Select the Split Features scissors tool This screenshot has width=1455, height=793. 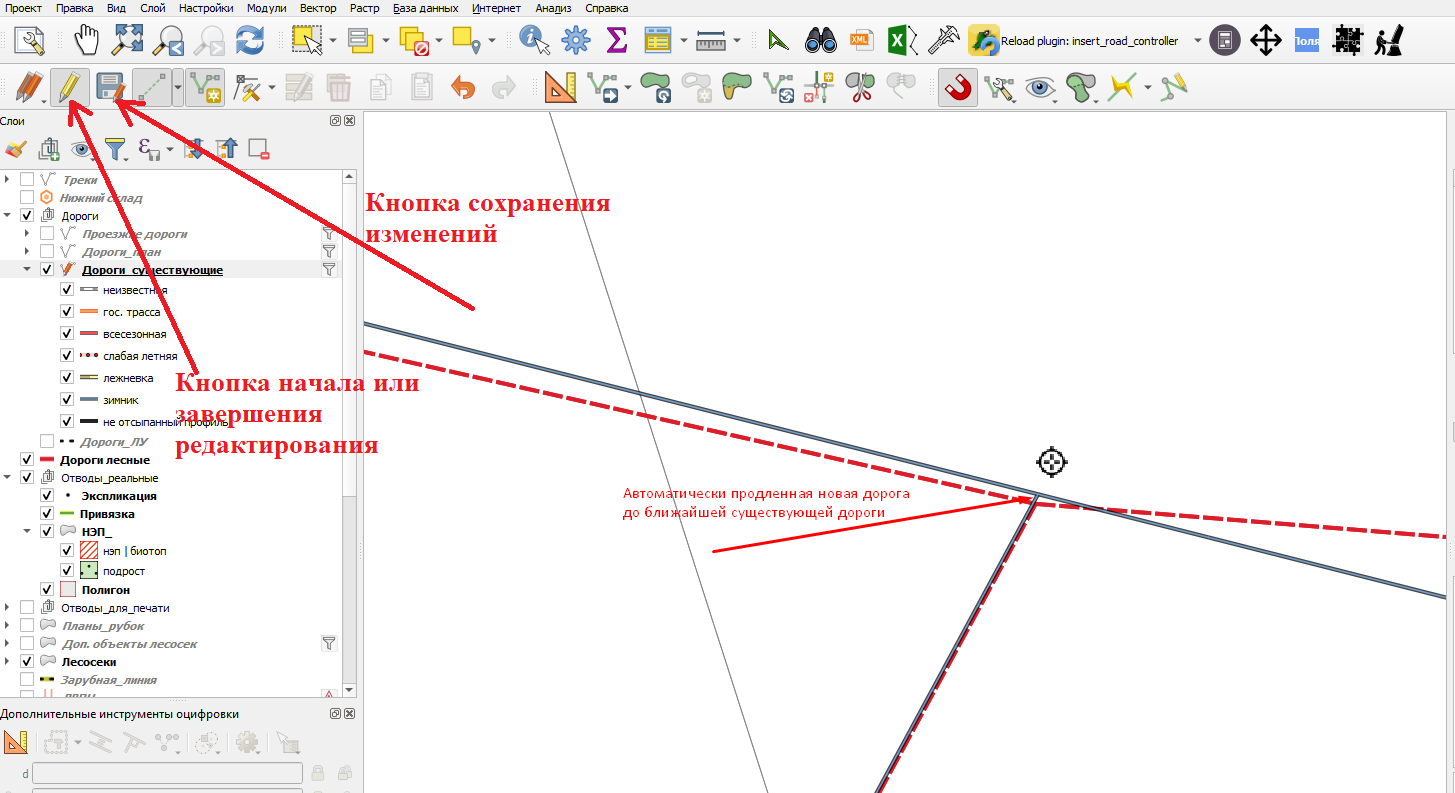(x=859, y=88)
